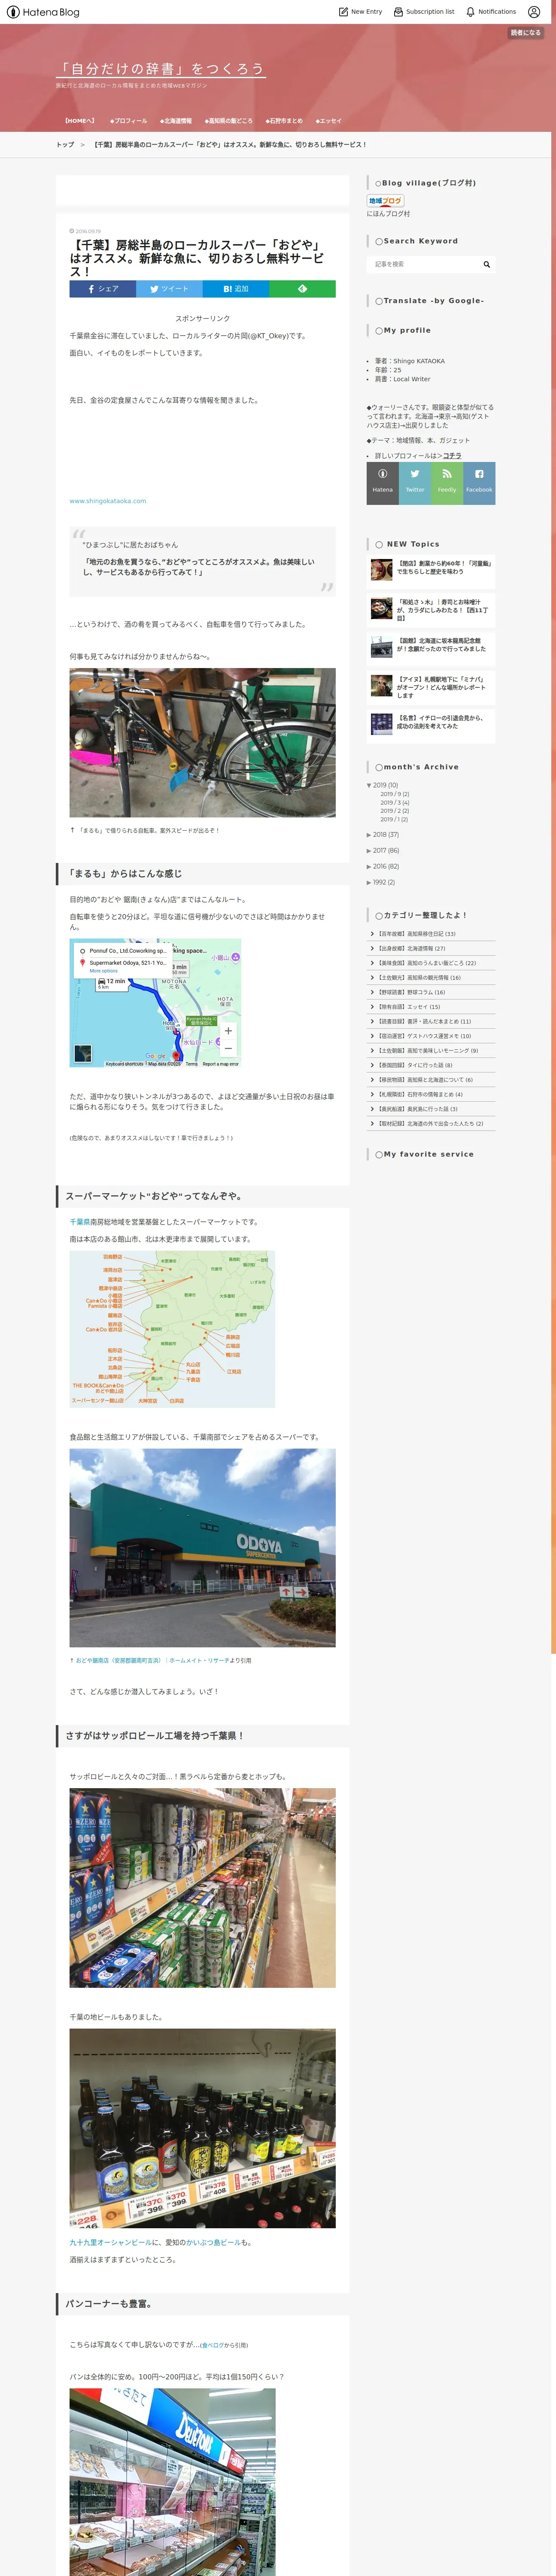This screenshot has height=2576, width=556.
Task: Click Facebook follow tile
Action: coord(479,483)
